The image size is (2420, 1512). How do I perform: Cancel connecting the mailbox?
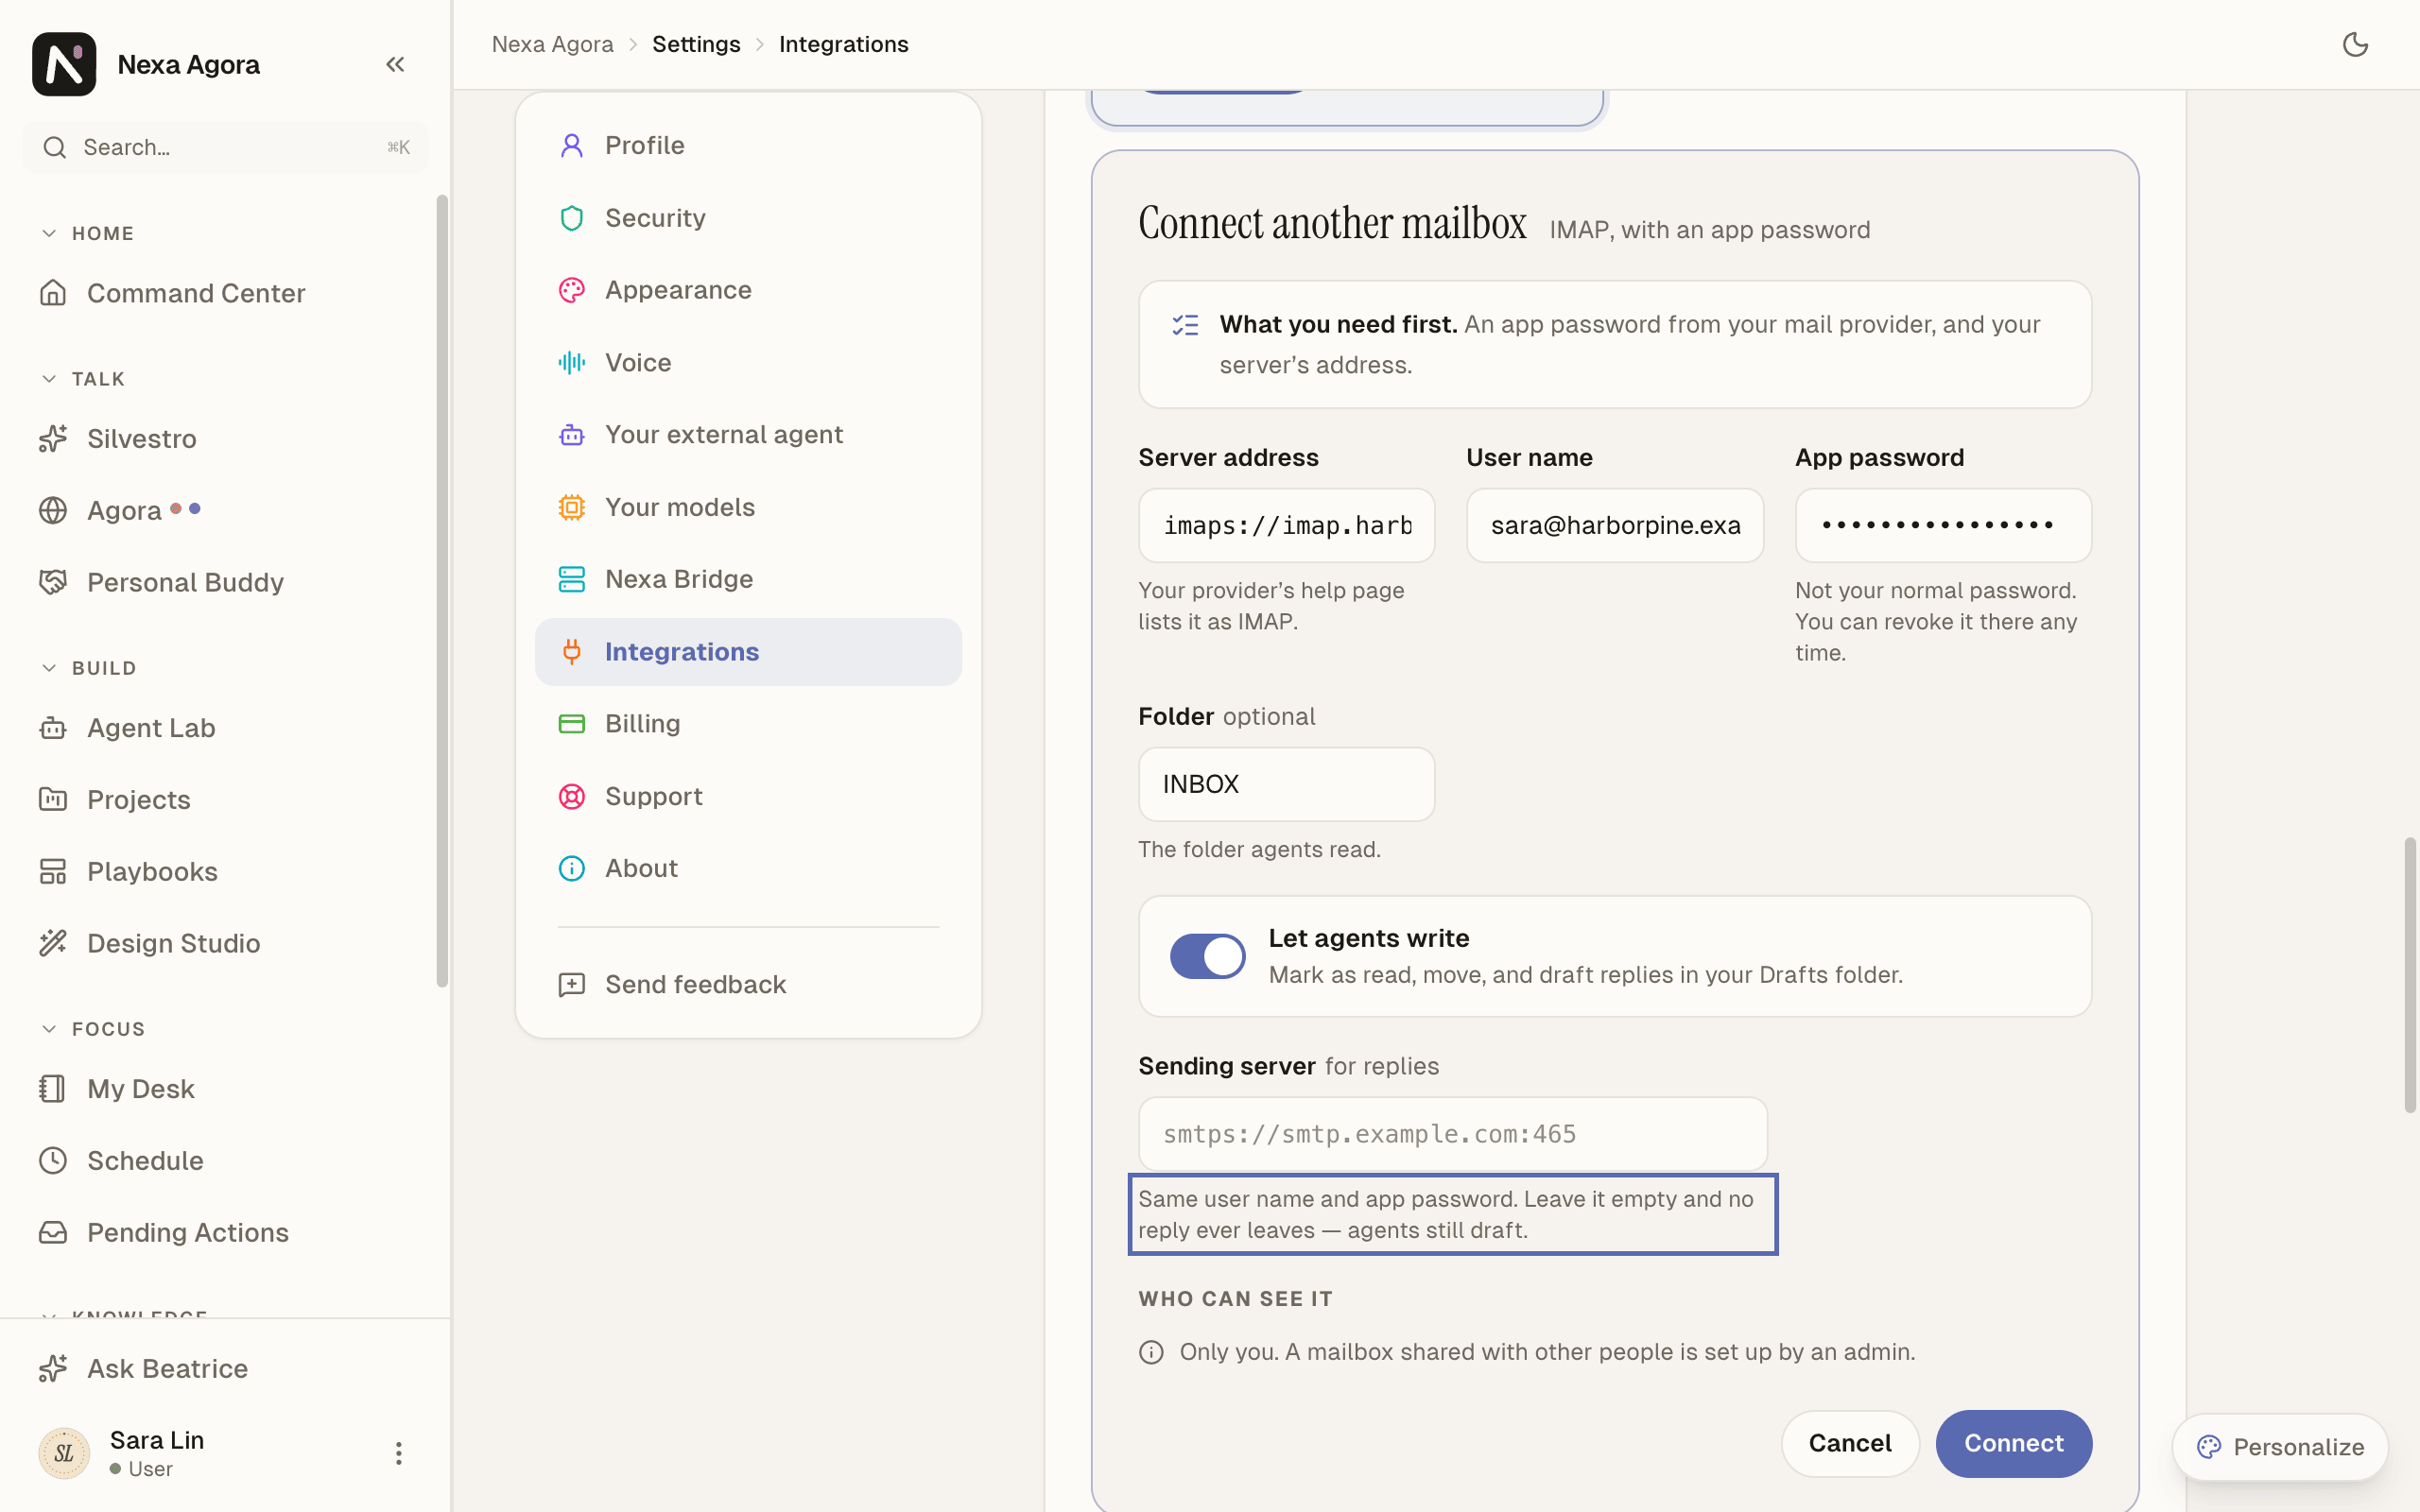pos(1850,1443)
